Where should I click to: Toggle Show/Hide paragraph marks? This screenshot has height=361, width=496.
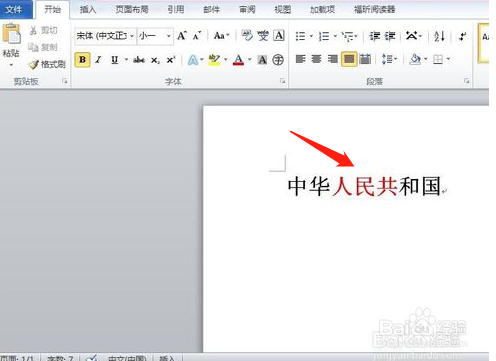click(462, 36)
